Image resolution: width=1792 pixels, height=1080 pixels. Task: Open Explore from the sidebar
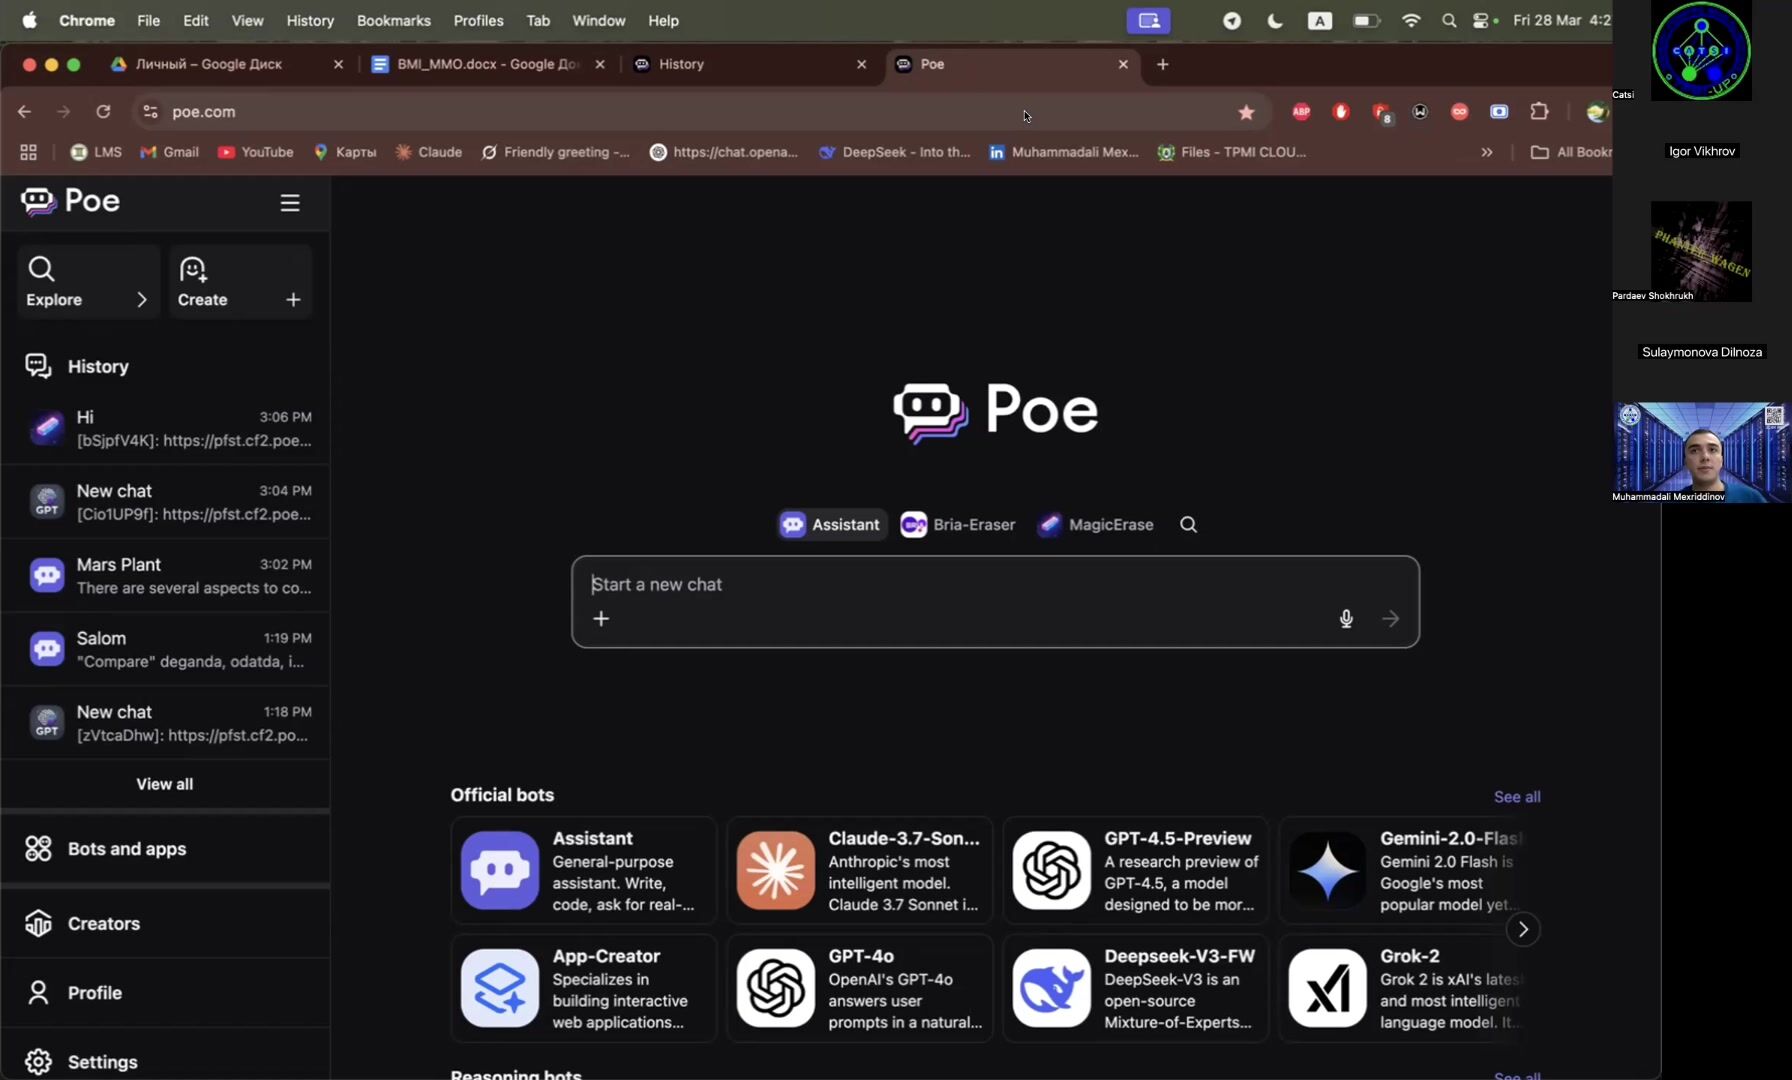88,282
